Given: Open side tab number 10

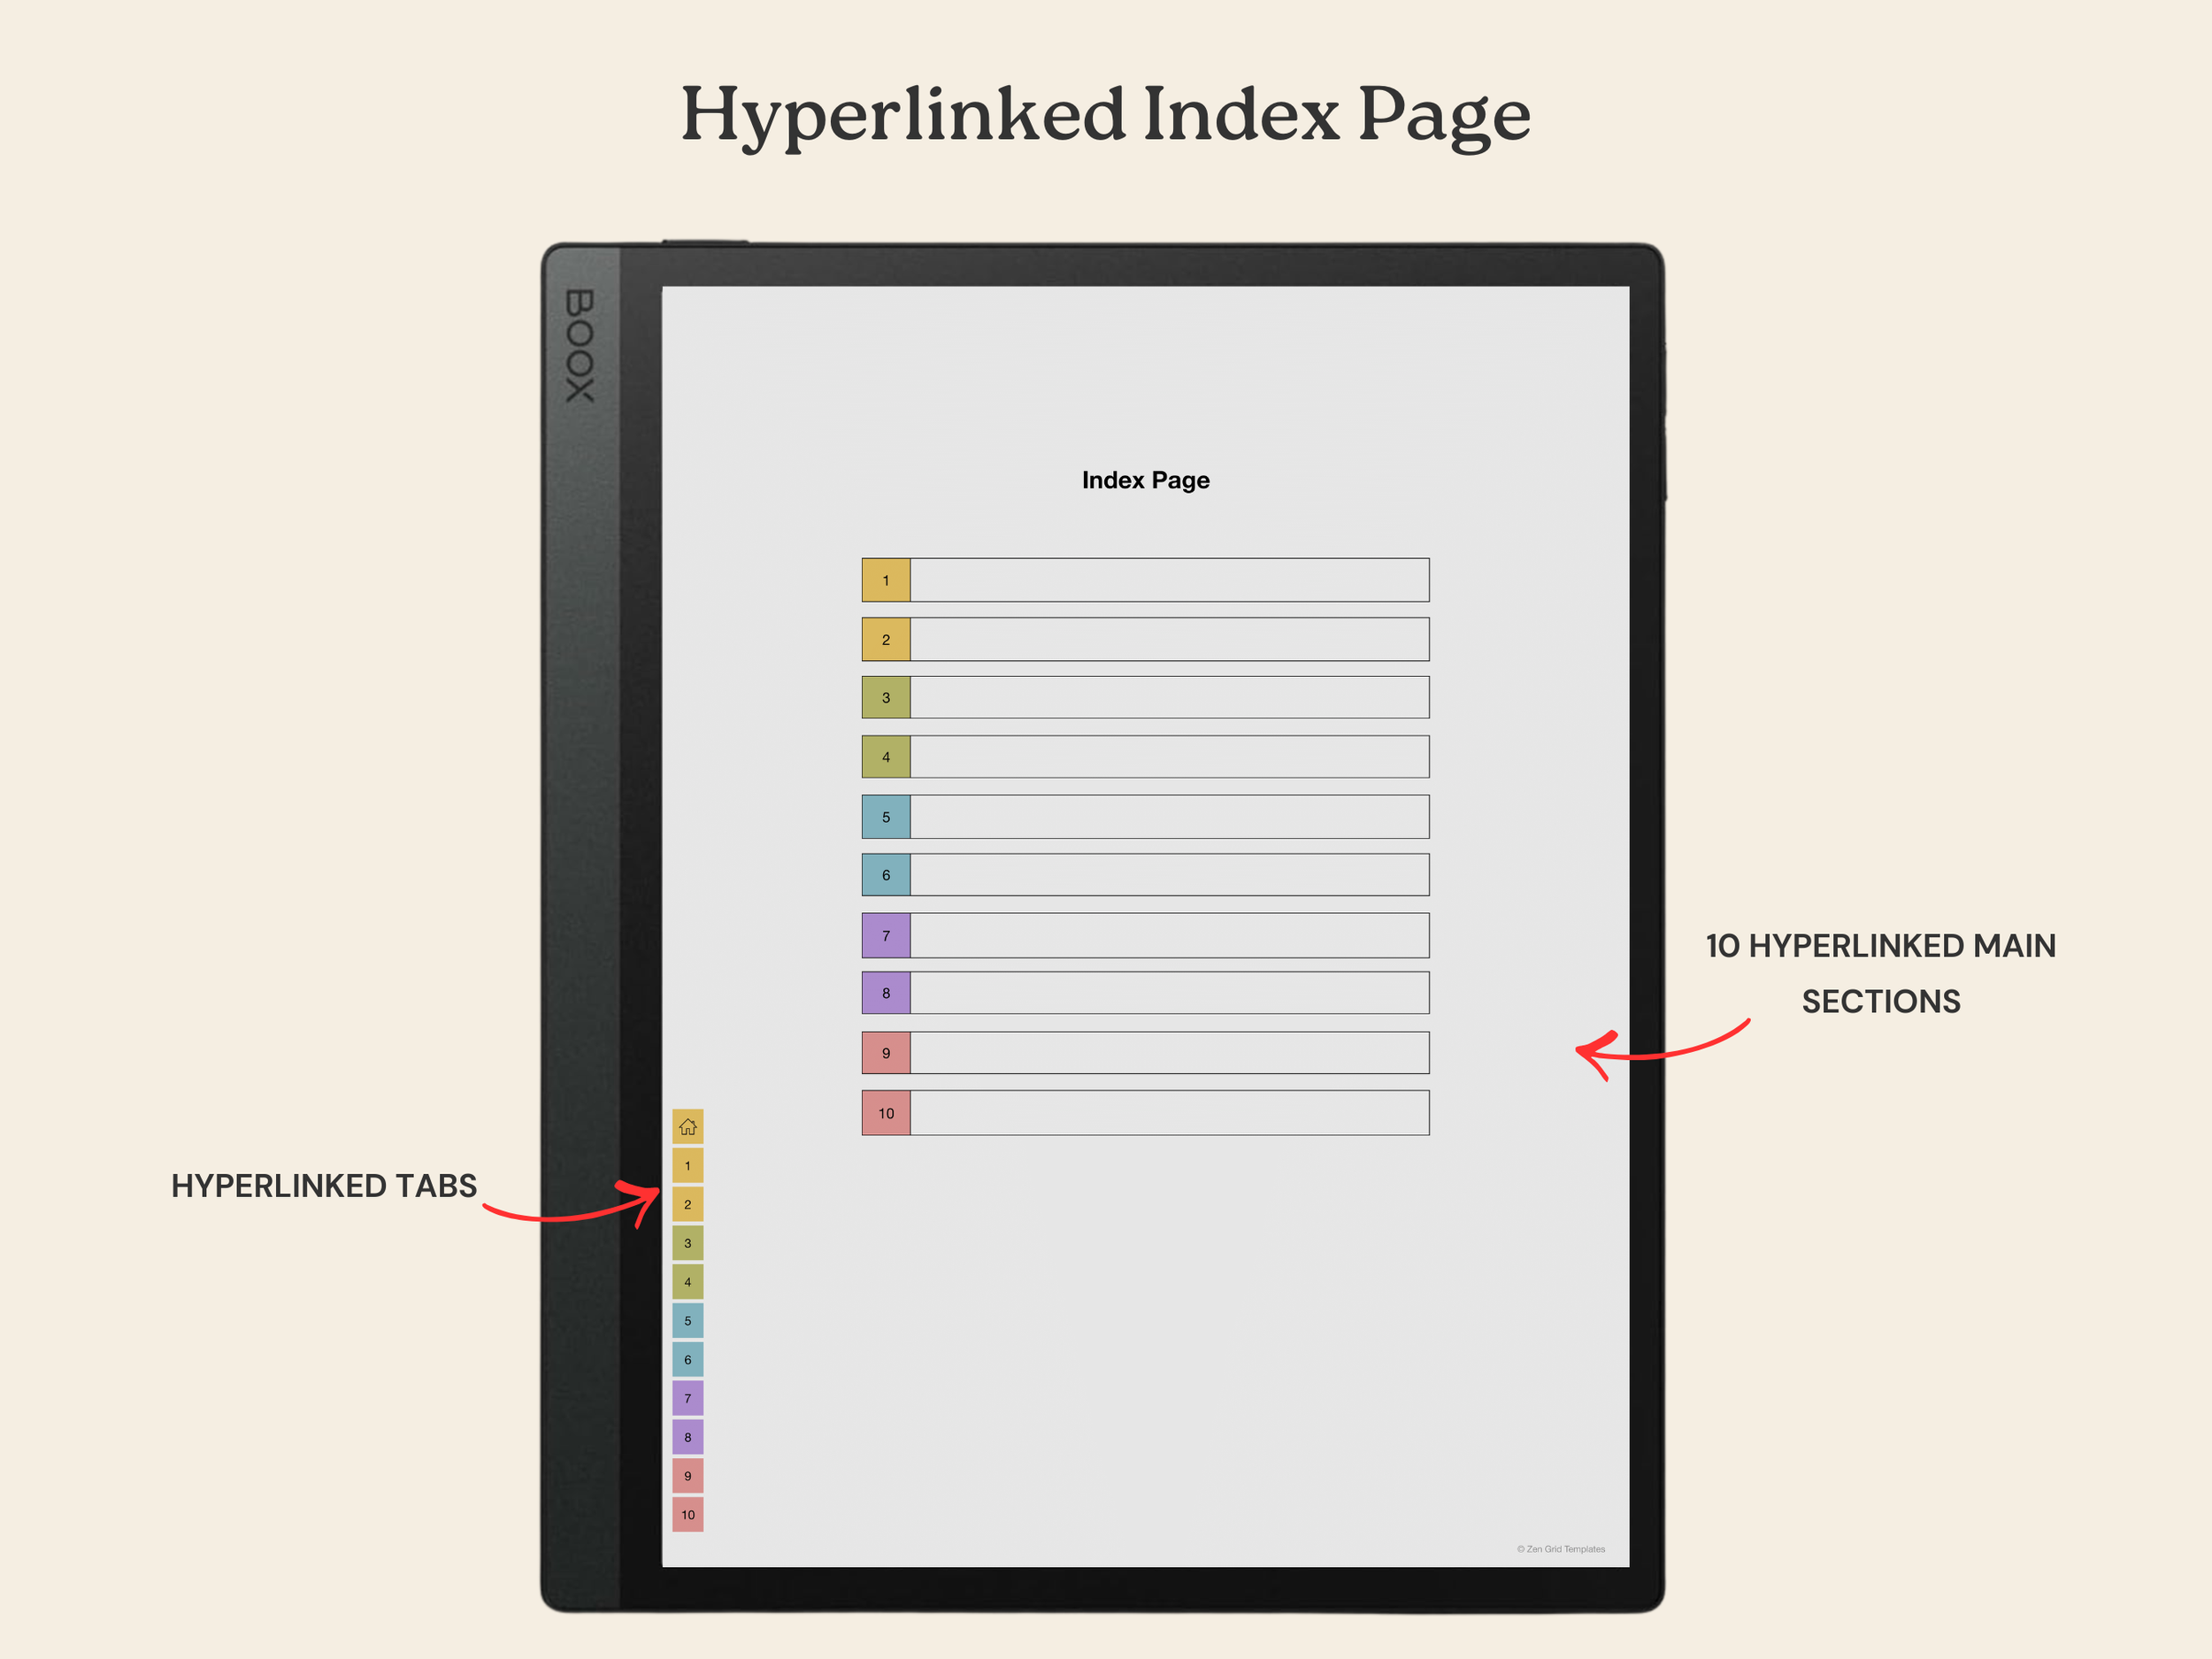Looking at the screenshot, I should click(x=687, y=1514).
